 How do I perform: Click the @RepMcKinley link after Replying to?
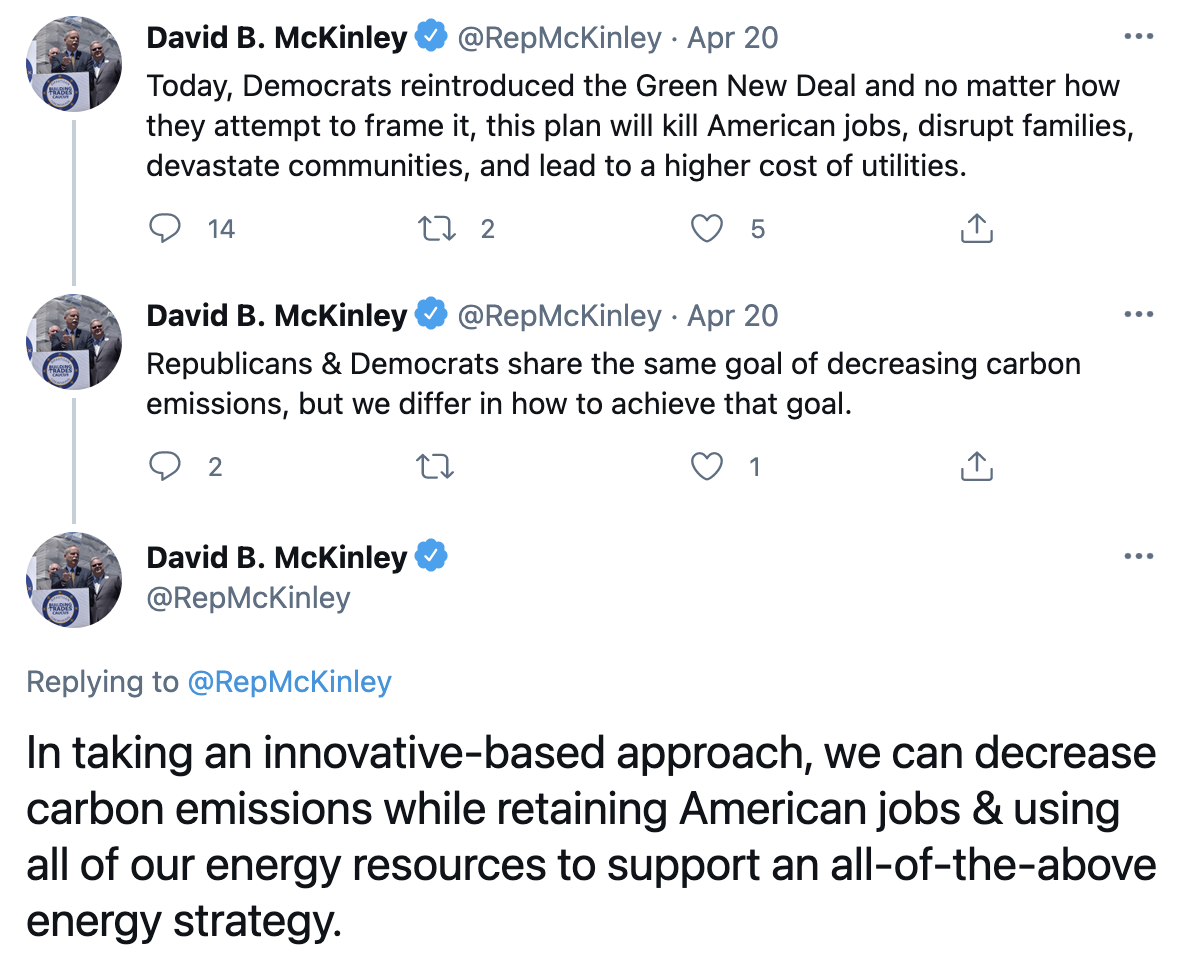pos(289,682)
